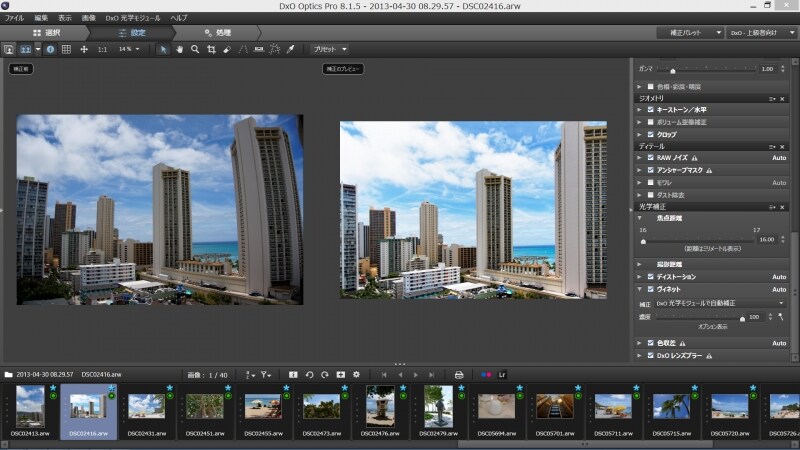Image resolution: width=800 pixels, height=450 pixels.
Task: Open the 14 % zoom dropdown
Action: point(129,49)
